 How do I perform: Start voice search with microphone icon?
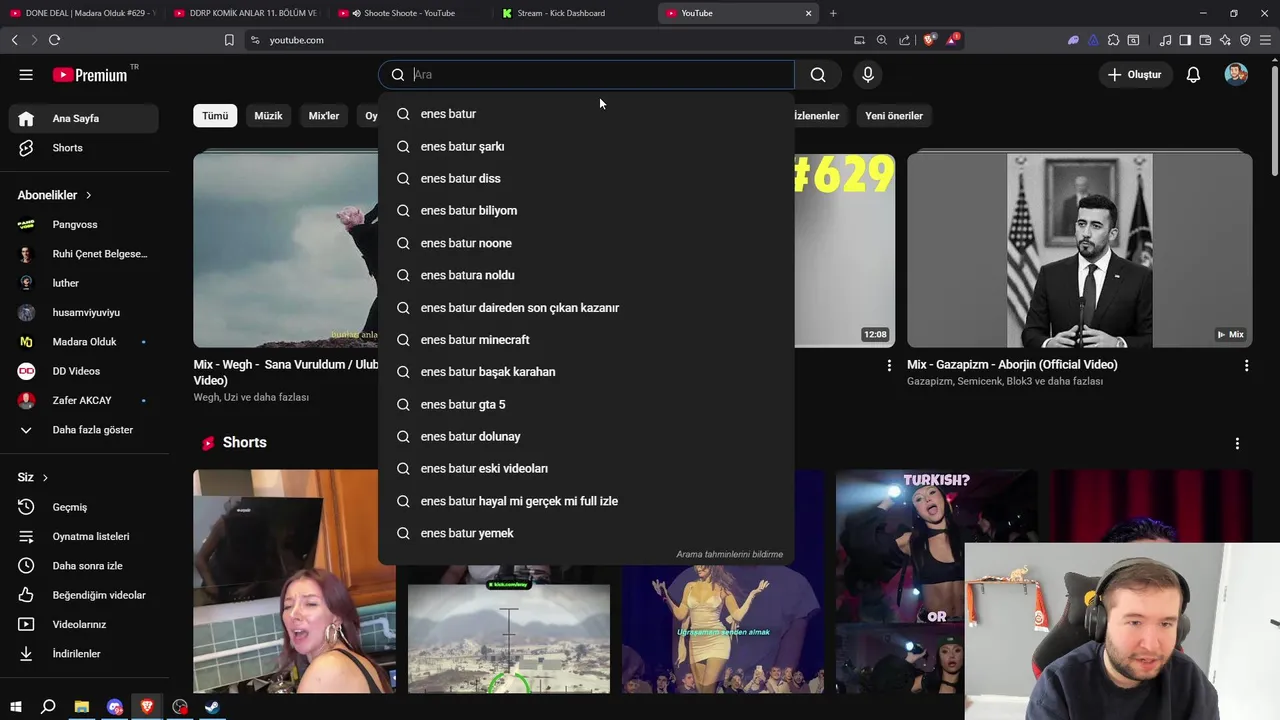click(x=867, y=75)
